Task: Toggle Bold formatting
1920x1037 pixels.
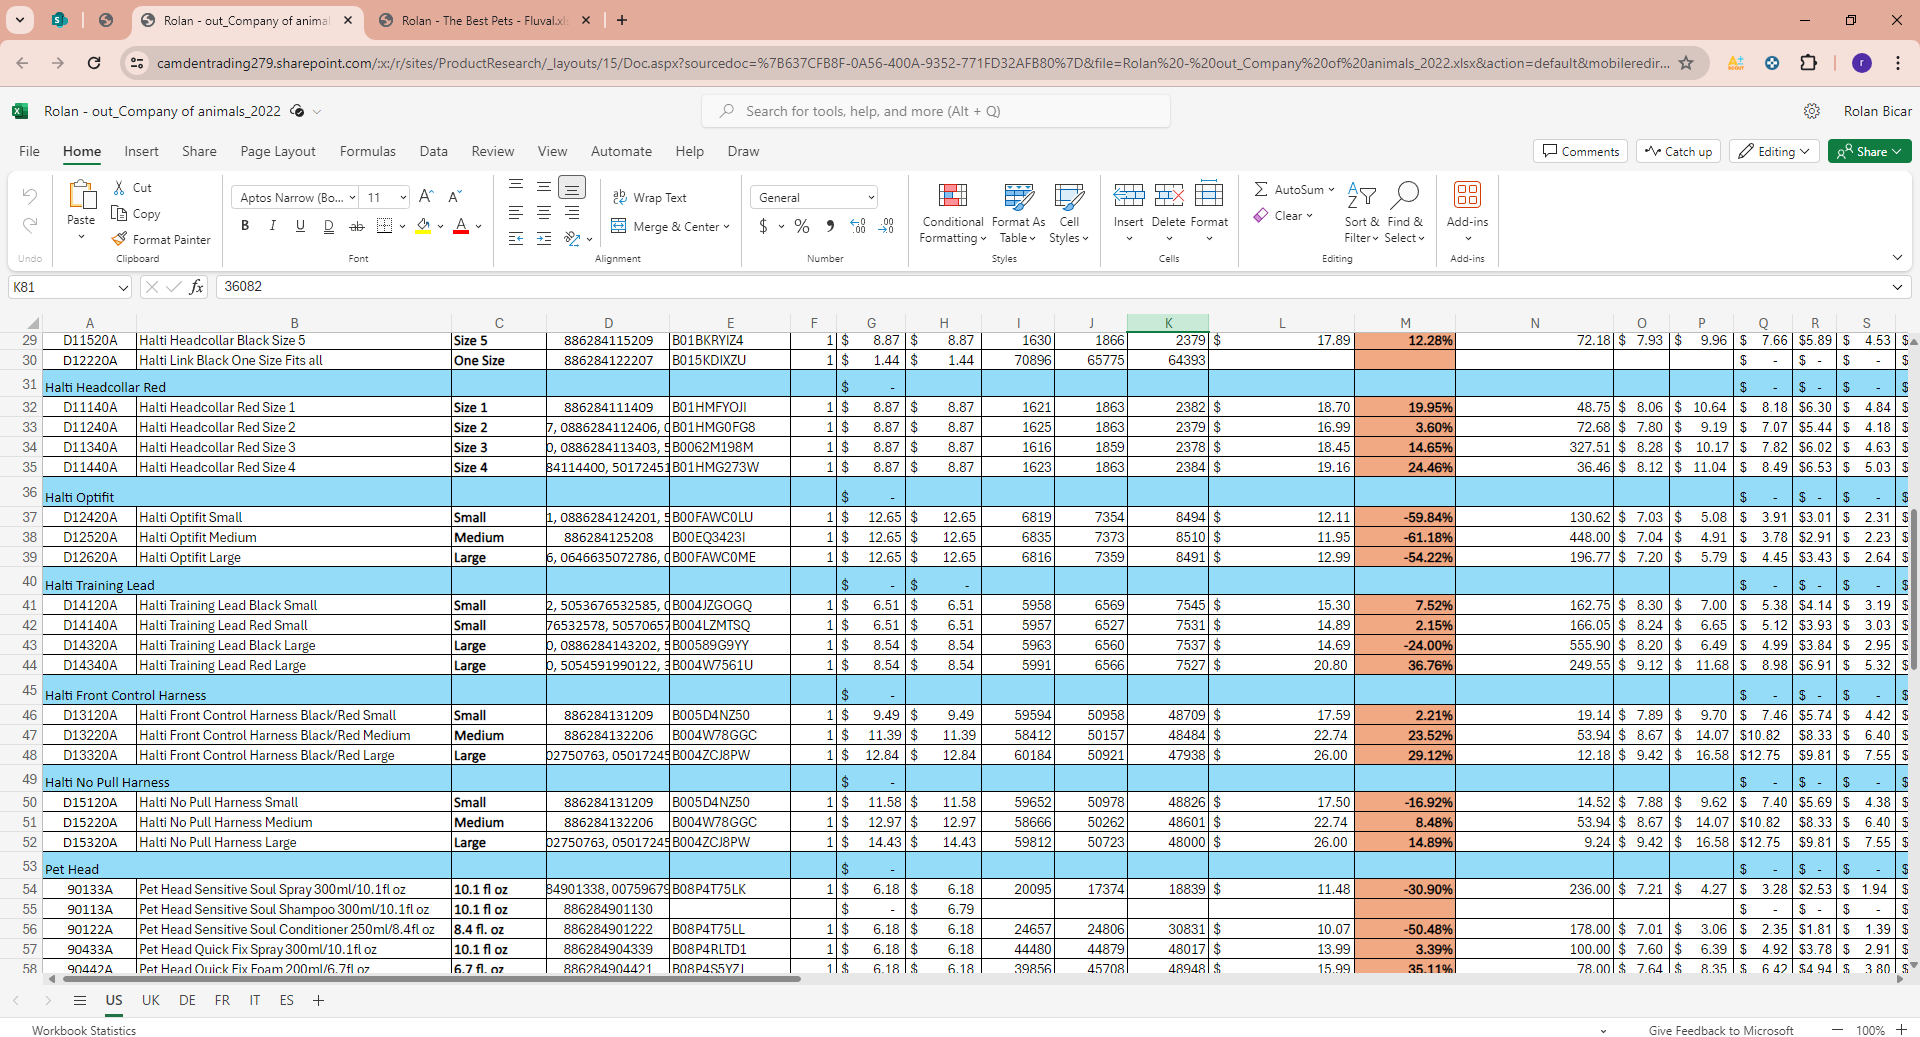Action: pos(245,227)
